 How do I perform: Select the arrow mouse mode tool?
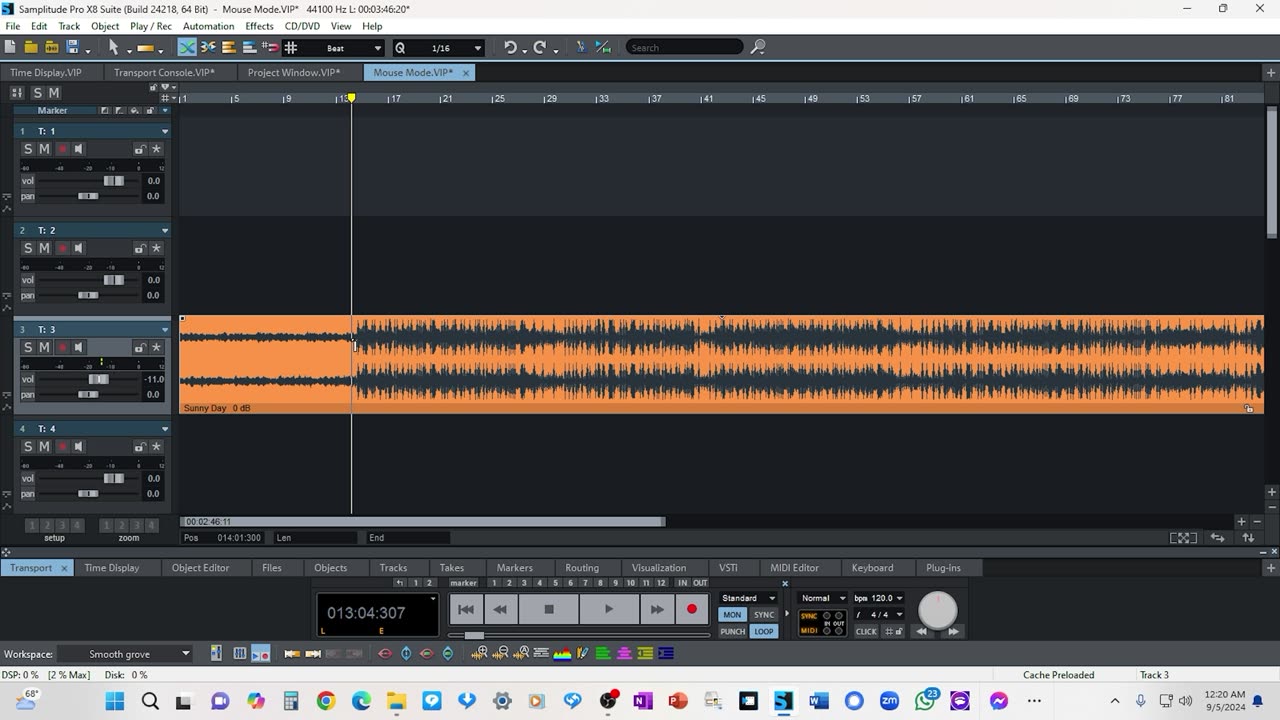click(x=113, y=47)
